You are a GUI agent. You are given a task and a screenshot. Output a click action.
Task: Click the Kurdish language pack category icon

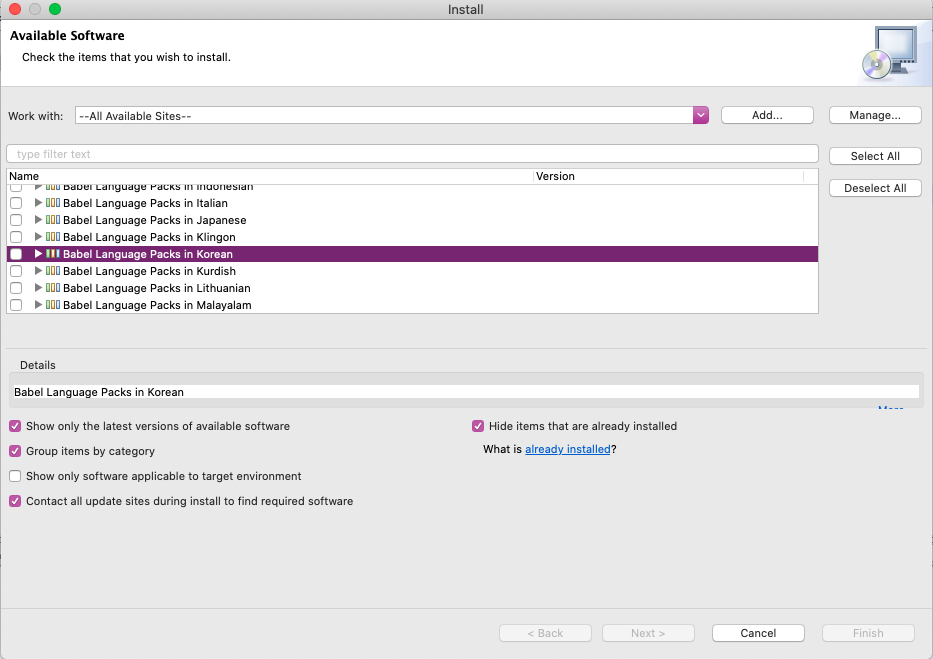tap(53, 271)
